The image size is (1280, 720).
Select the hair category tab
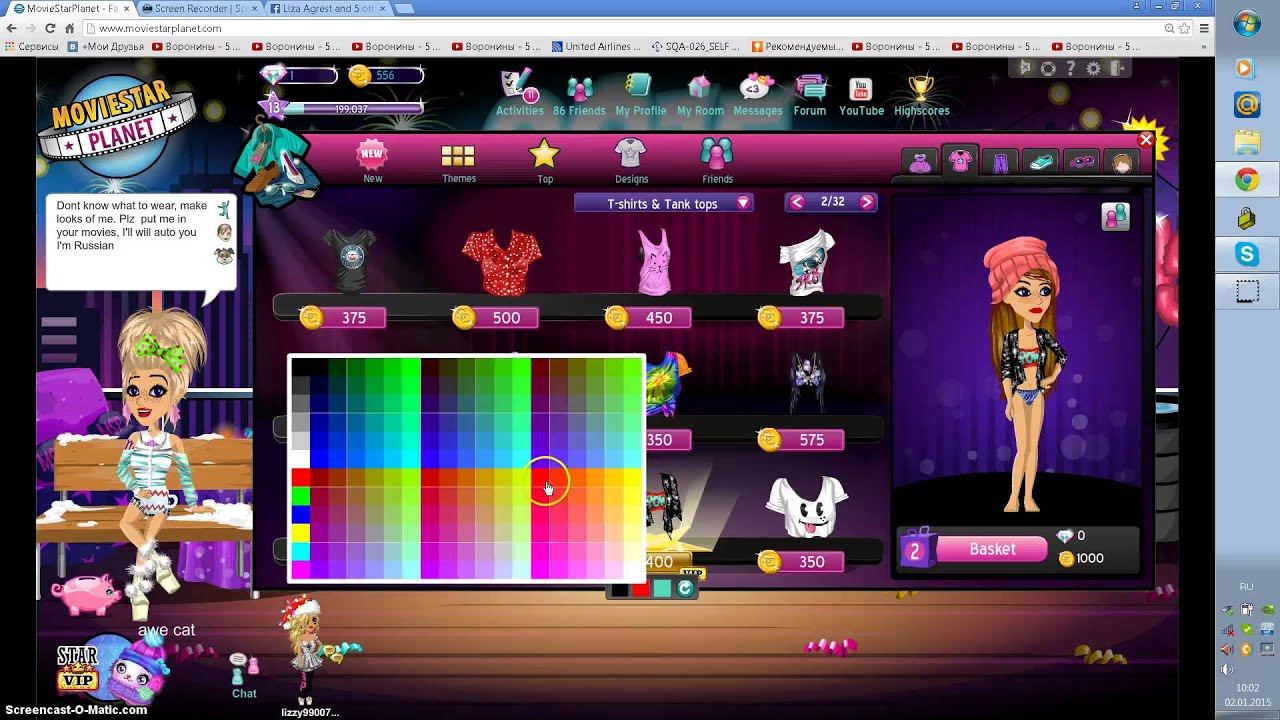pyautogui.click(x=1122, y=161)
